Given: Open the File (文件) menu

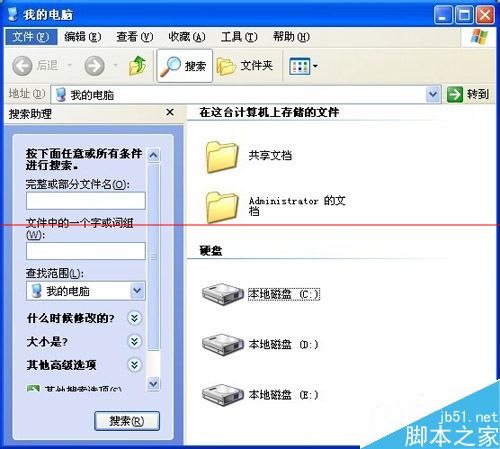Looking at the screenshot, I should coord(31,36).
